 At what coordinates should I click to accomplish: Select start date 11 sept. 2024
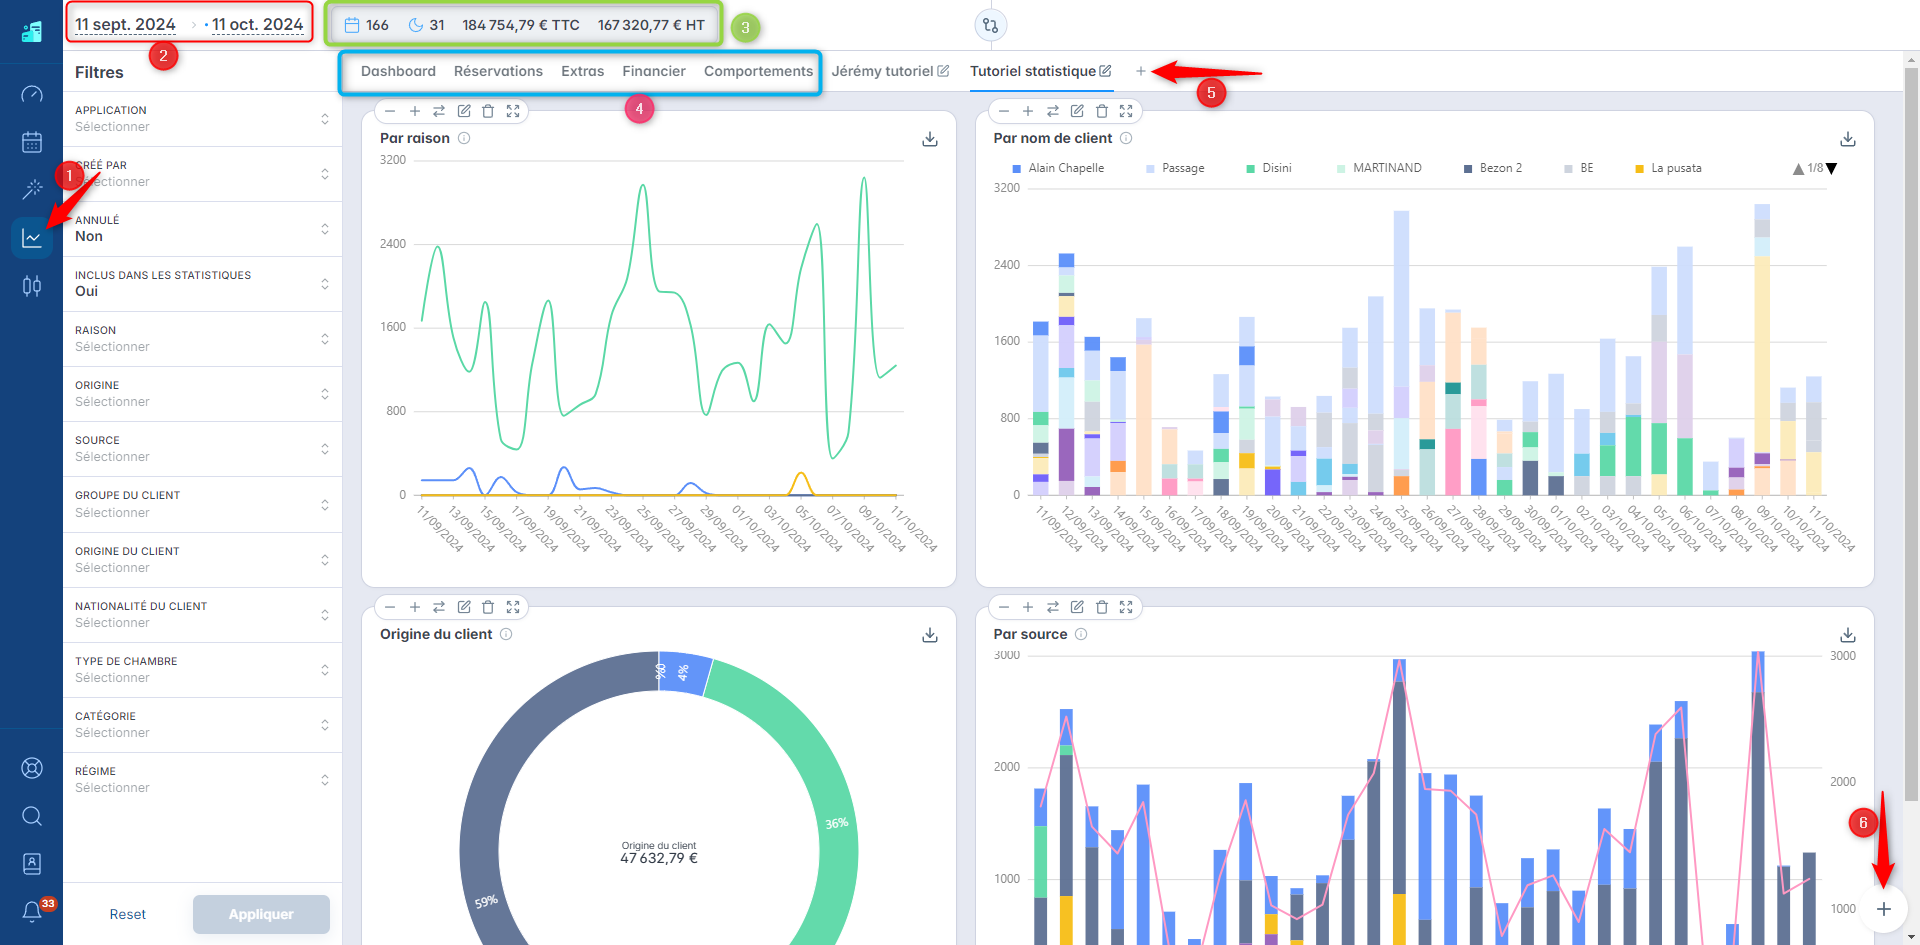coord(125,24)
